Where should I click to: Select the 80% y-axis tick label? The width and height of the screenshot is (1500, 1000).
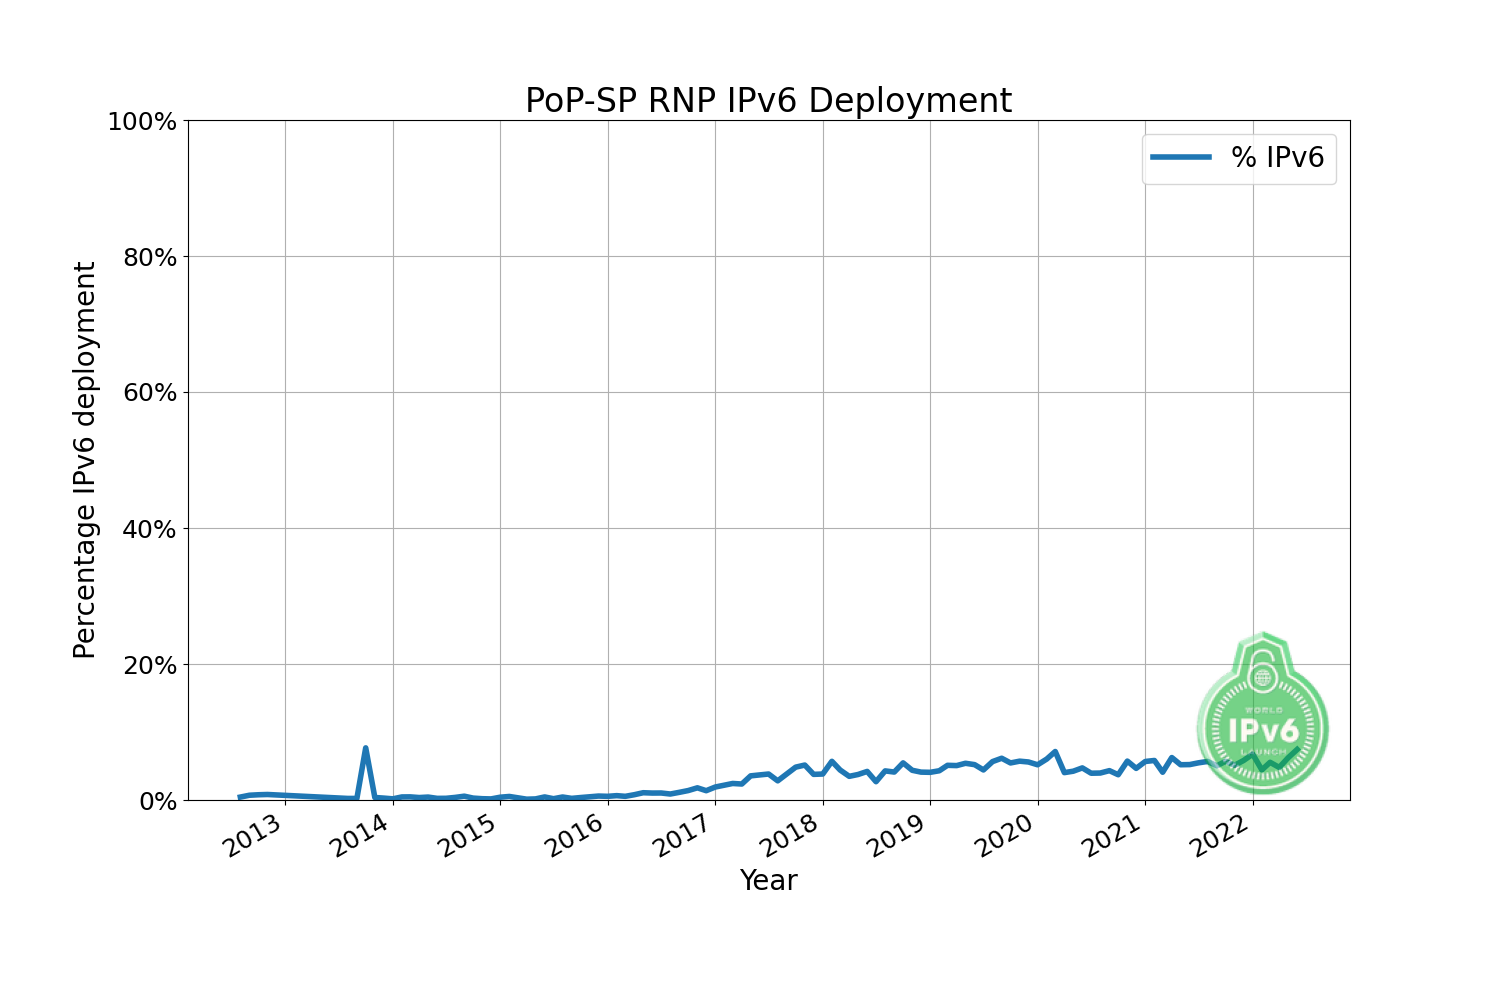[x=148, y=258]
